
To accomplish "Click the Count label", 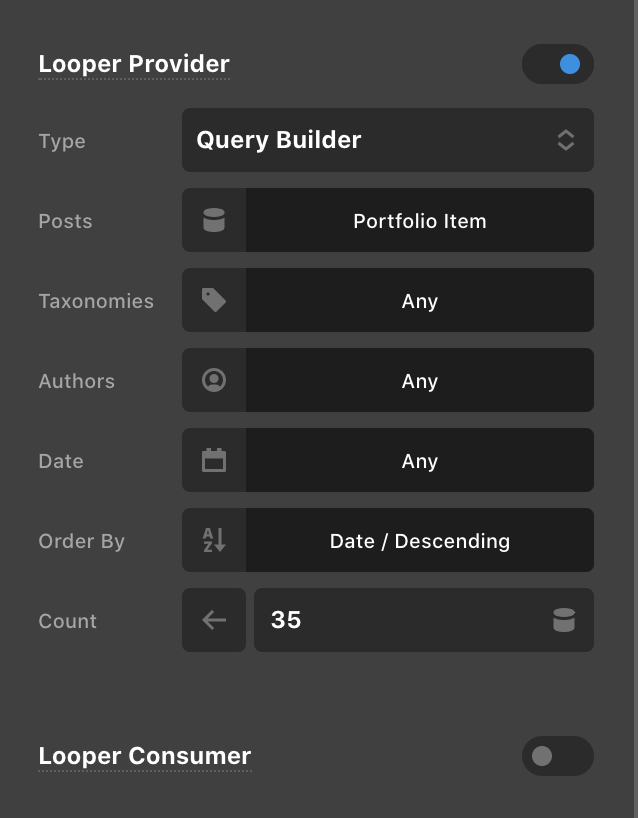I will tap(68, 621).
